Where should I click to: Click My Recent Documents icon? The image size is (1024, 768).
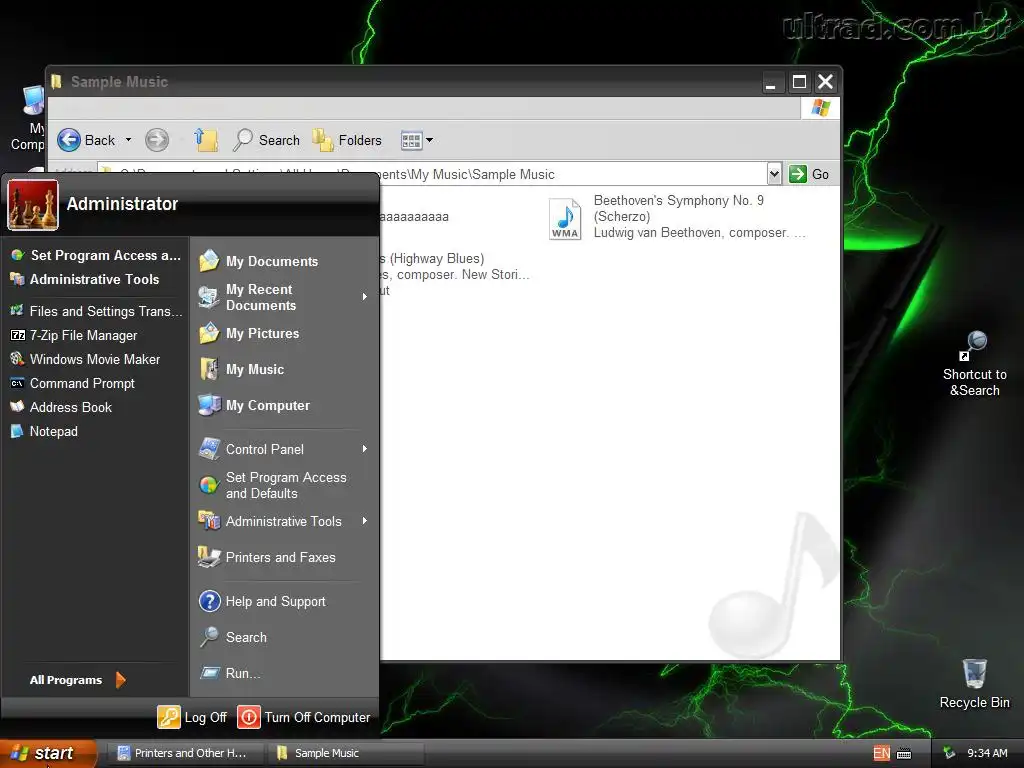coord(209,297)
